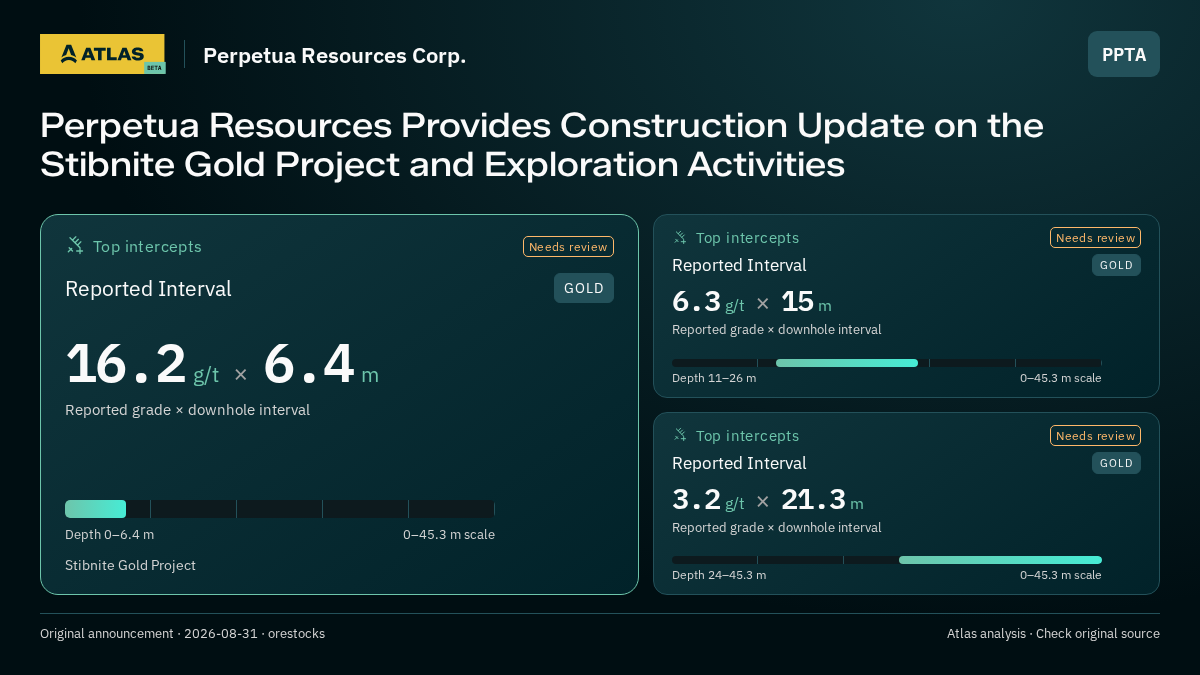Viewport: 1200px width, 675px height.
Task: Click Needs review badge on the 6.3 g/t card
Action: pos(1095,238)
